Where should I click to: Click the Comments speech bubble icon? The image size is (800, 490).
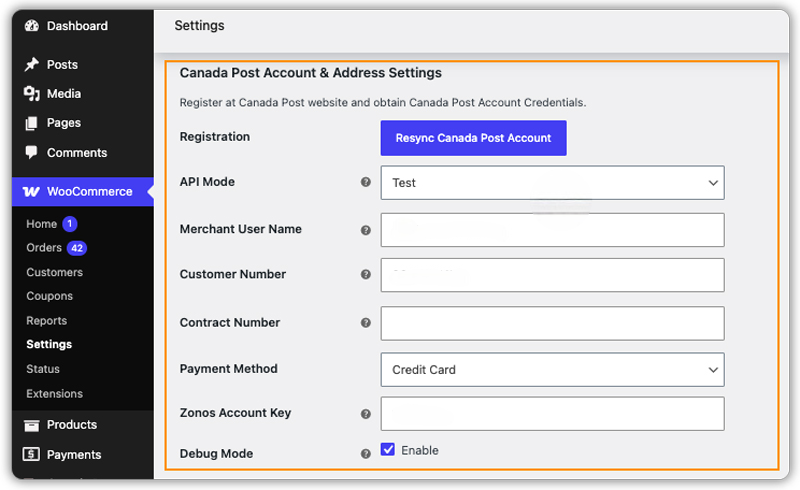[x=32, y=152]
